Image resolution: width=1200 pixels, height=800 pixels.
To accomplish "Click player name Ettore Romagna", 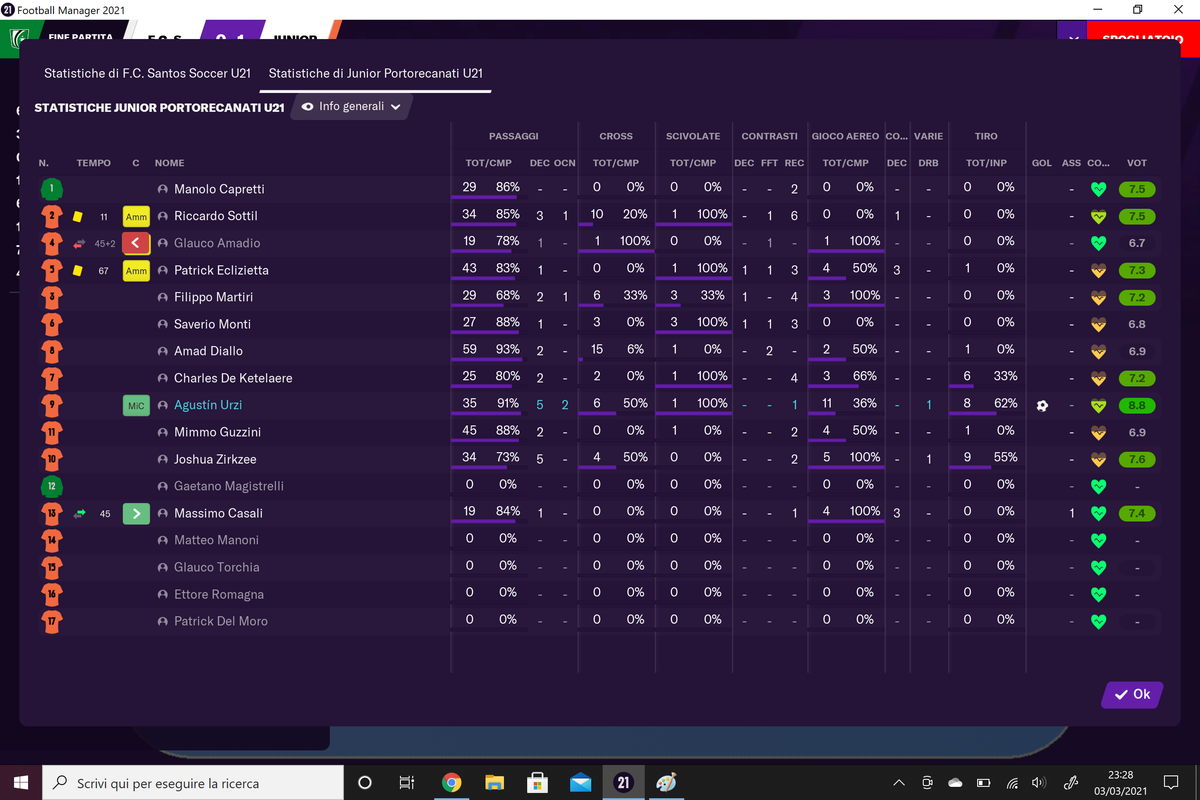I will tap(219, 594).
